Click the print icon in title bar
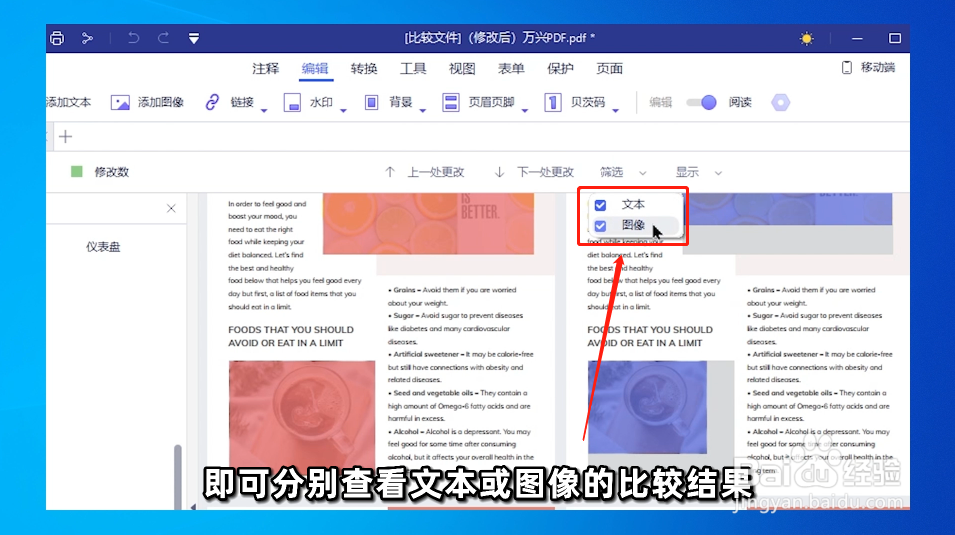Viewport: 955px width, 535px height. tap(57, 38)
